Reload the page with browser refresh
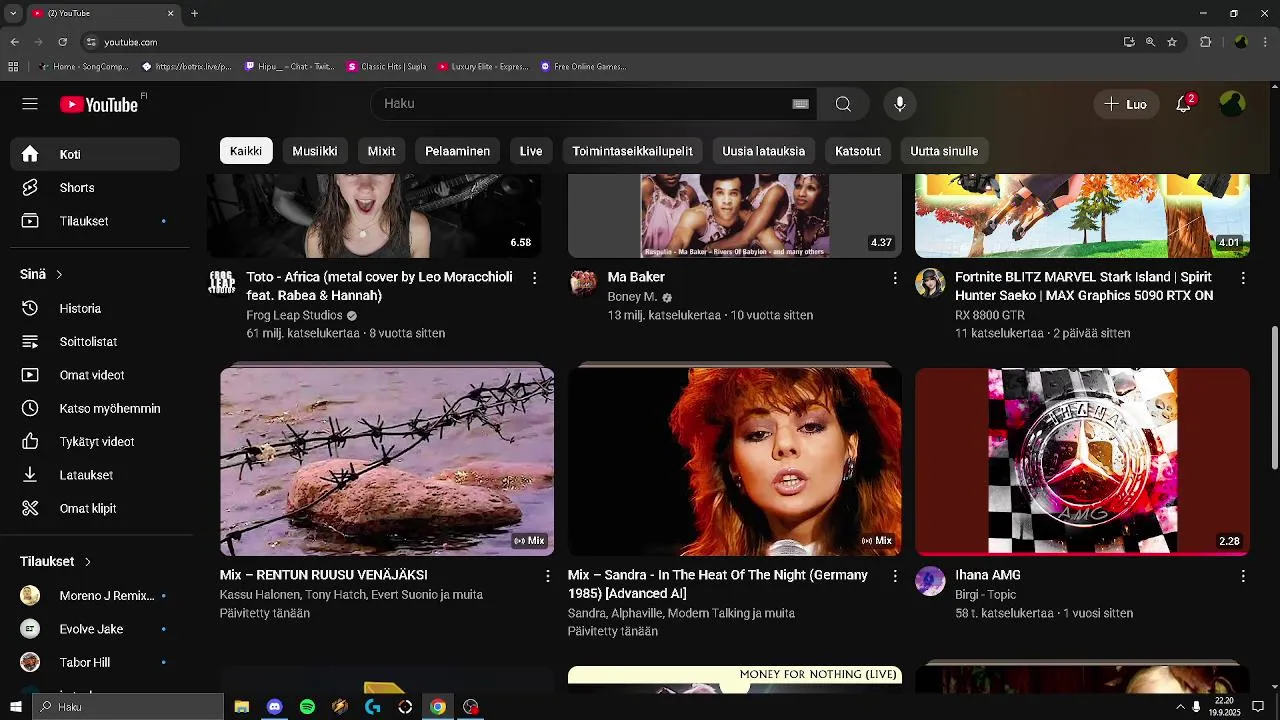The image size is (1280, 720). [62, 42]
